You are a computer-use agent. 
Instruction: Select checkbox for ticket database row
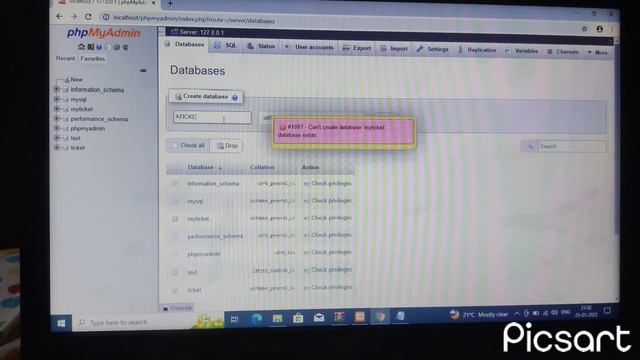[x=175, y=290]
